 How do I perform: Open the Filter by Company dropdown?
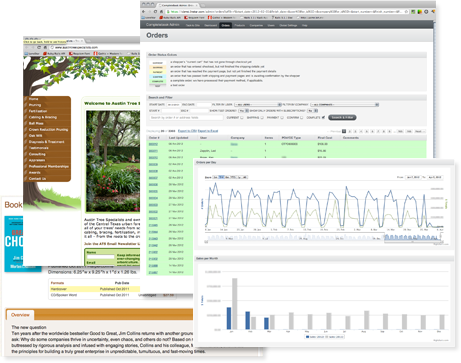coord(344,105)
